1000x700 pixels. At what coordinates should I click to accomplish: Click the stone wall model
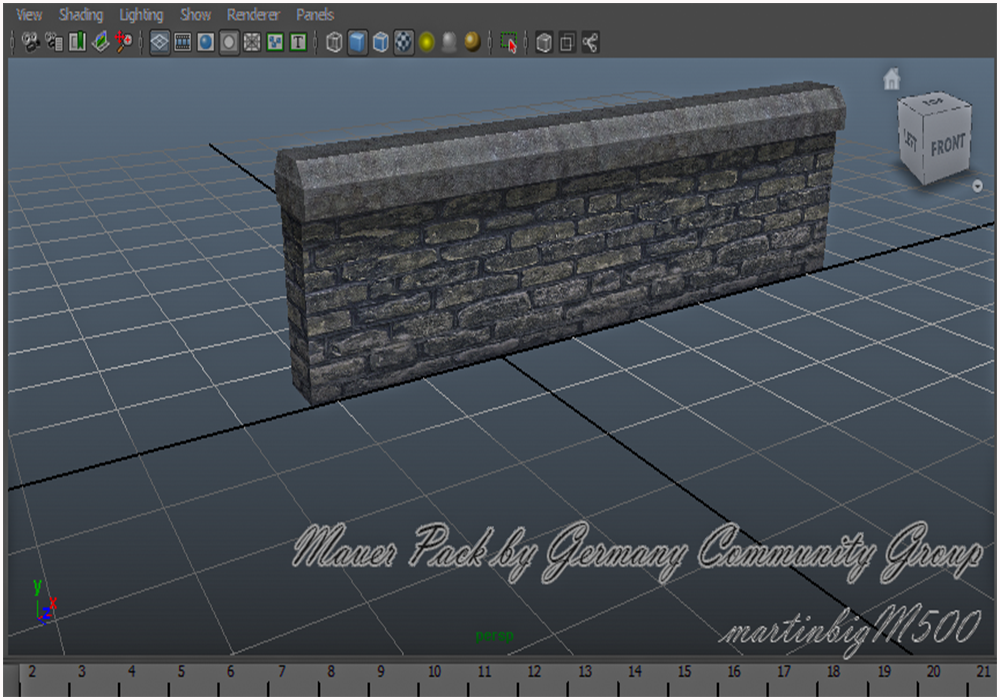tap(560, 242)
